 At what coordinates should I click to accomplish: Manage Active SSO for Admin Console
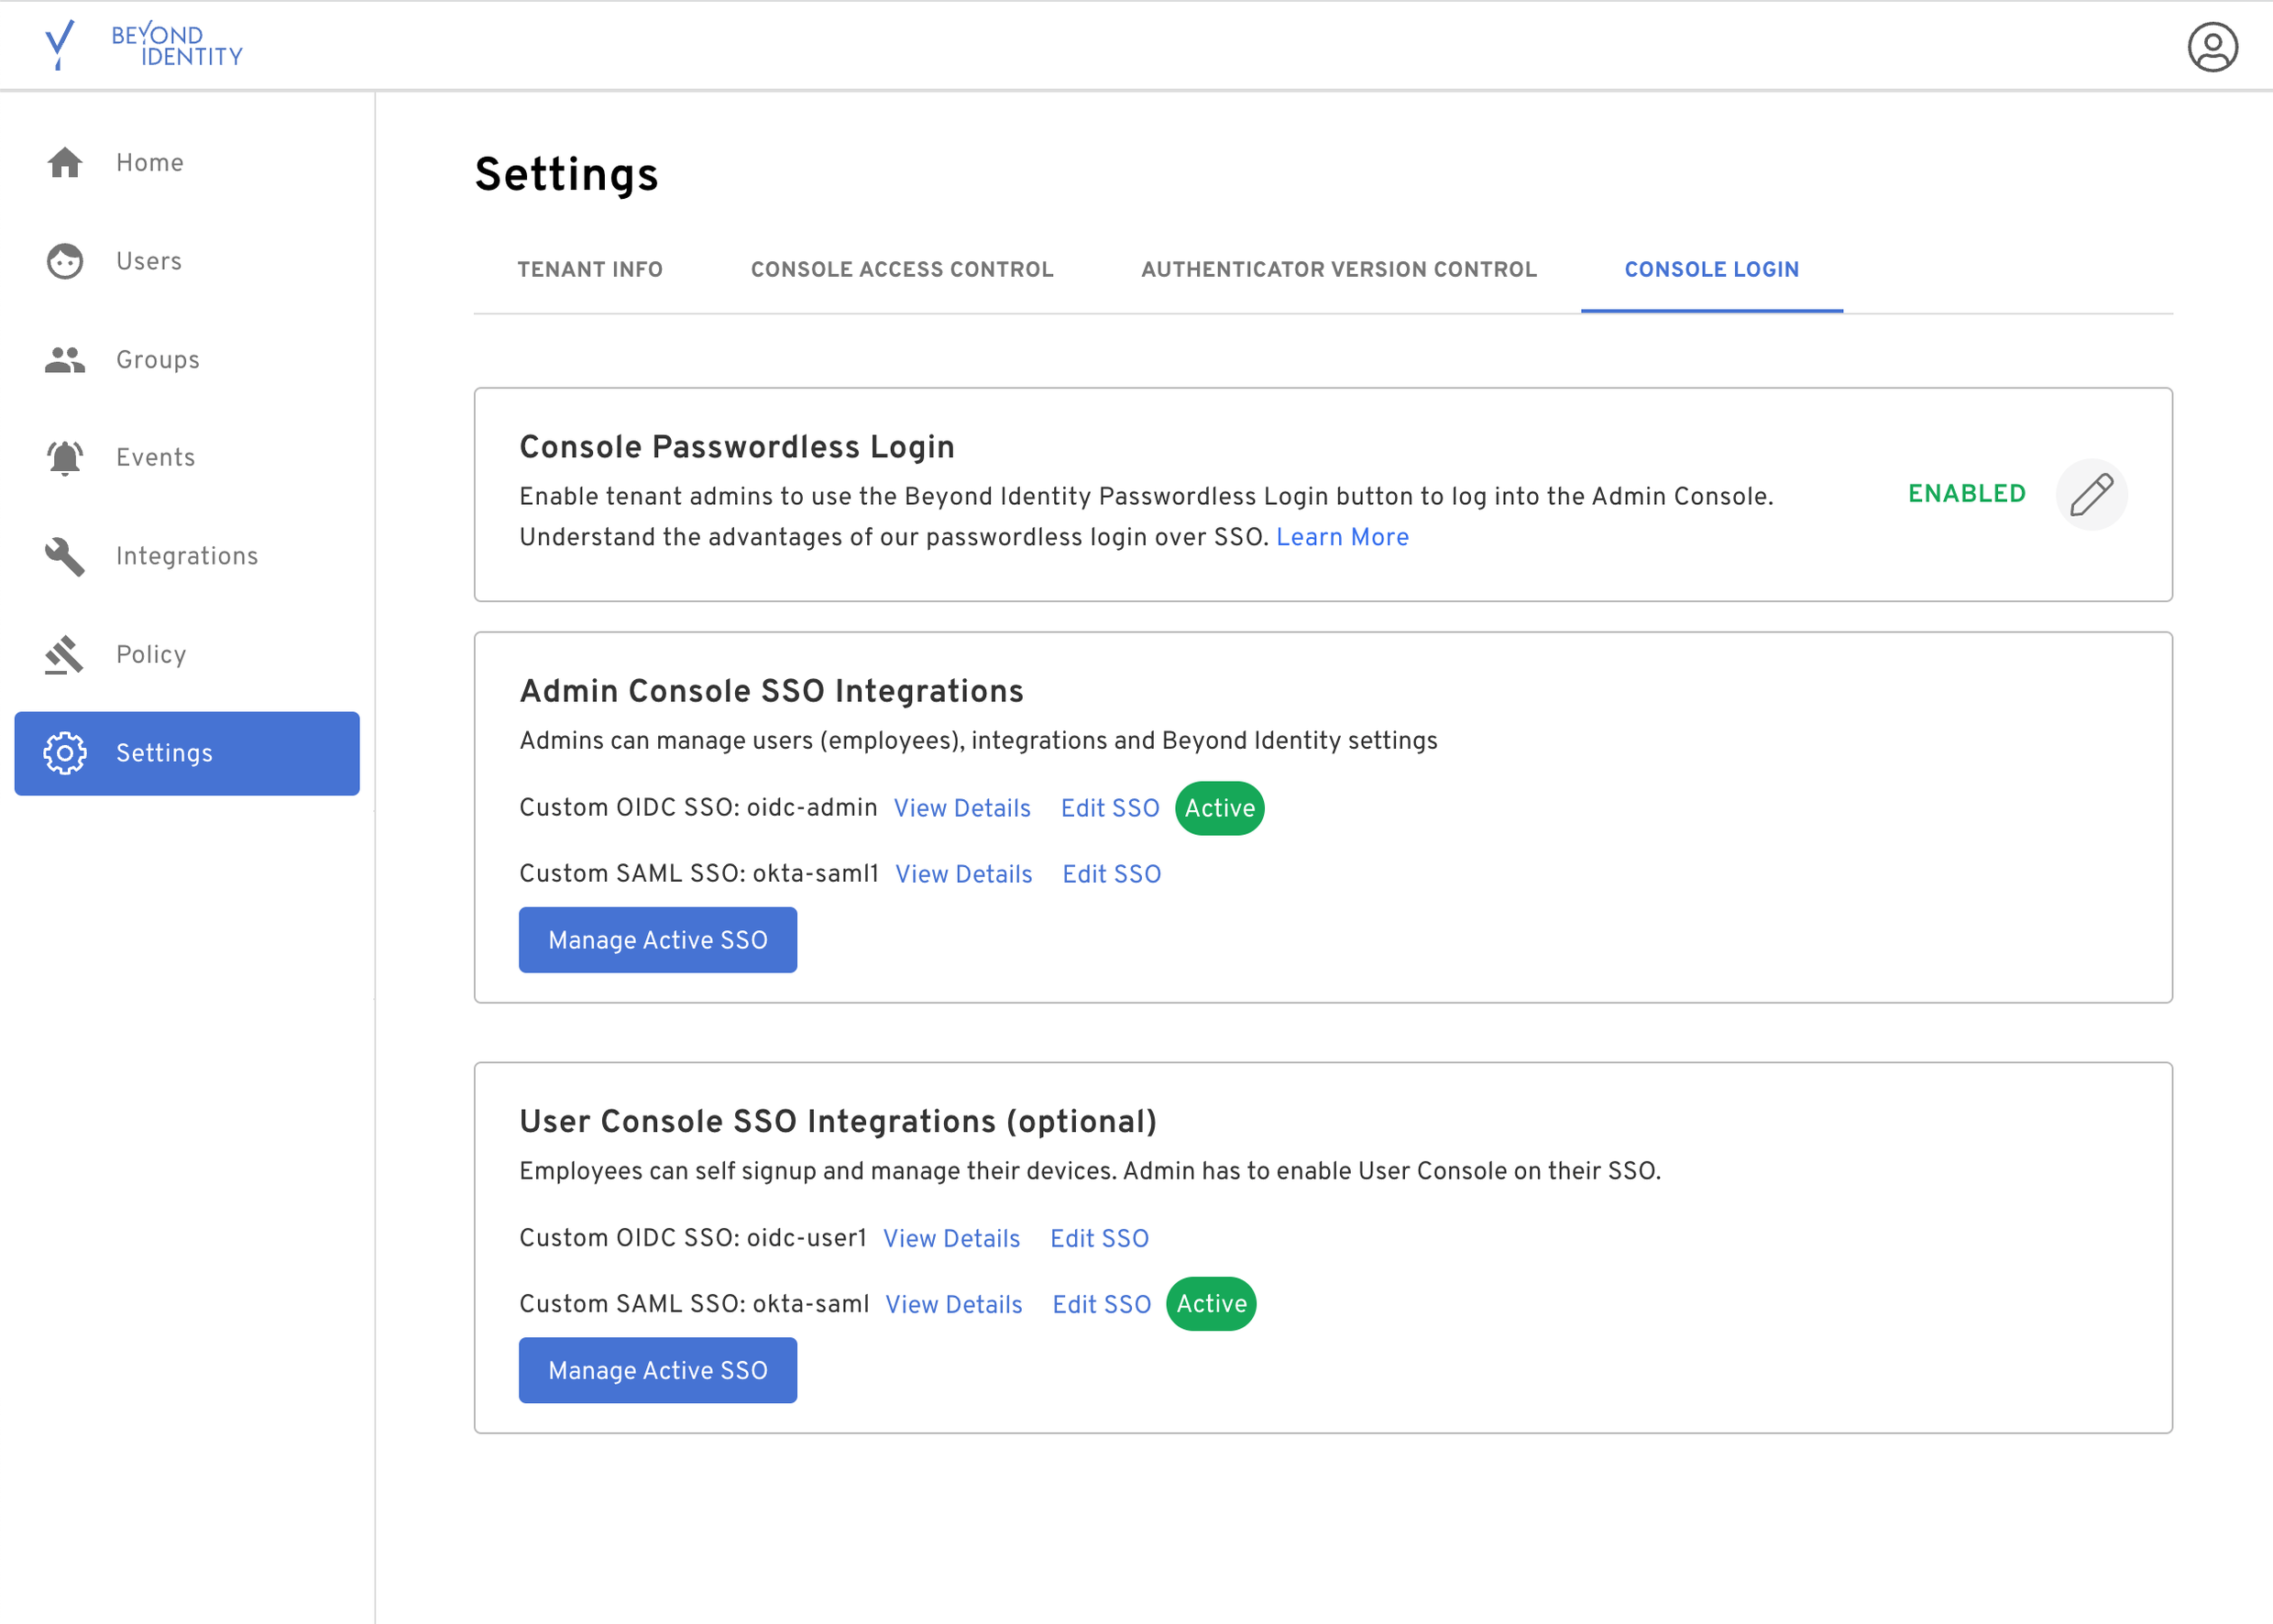(657, 940)
